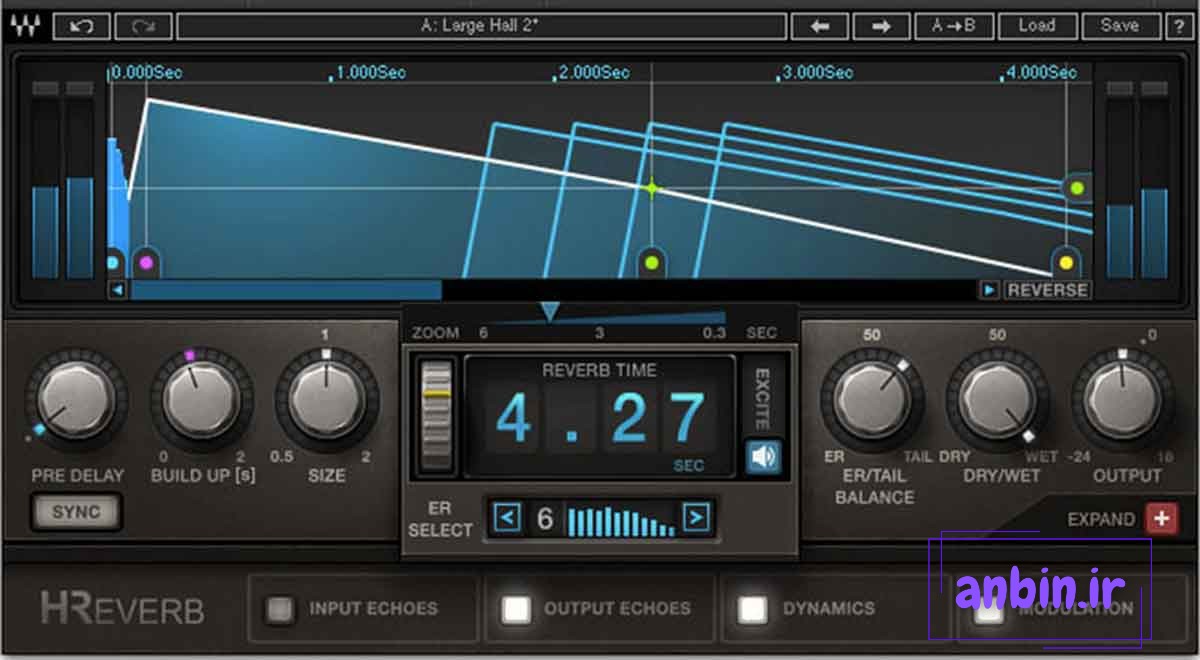Image resolution: width=1200 pixels, height=660 pixels.
Task: Select previous ER pattern arrow
Action: [x=508, y=518]
